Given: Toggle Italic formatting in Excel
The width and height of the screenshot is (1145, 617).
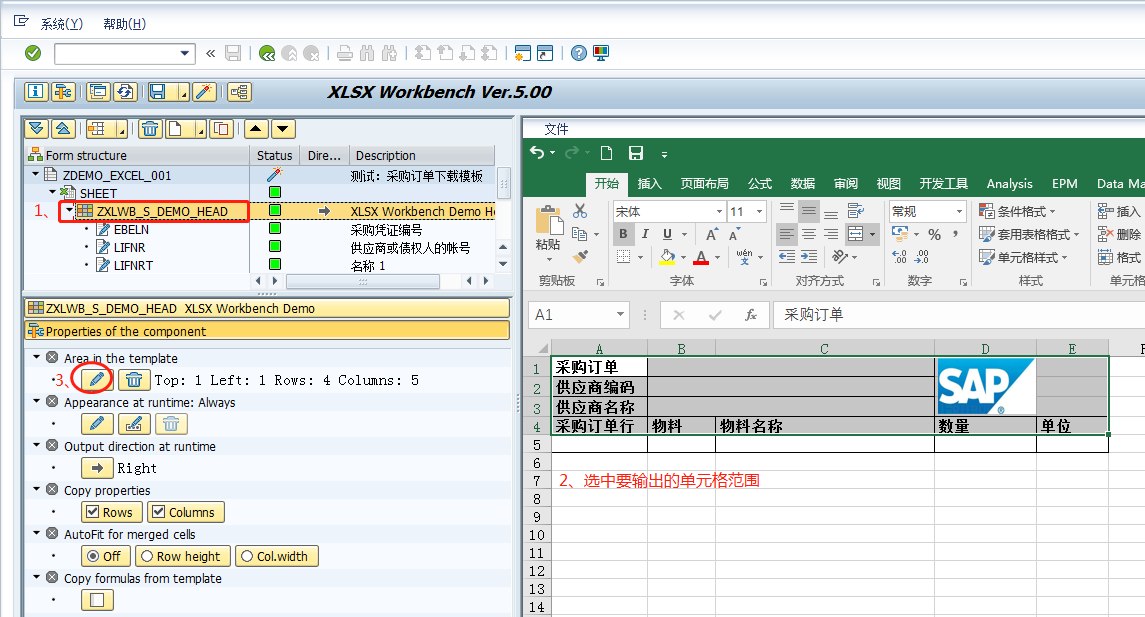Looking at the screenshot, I should point(645,234).
